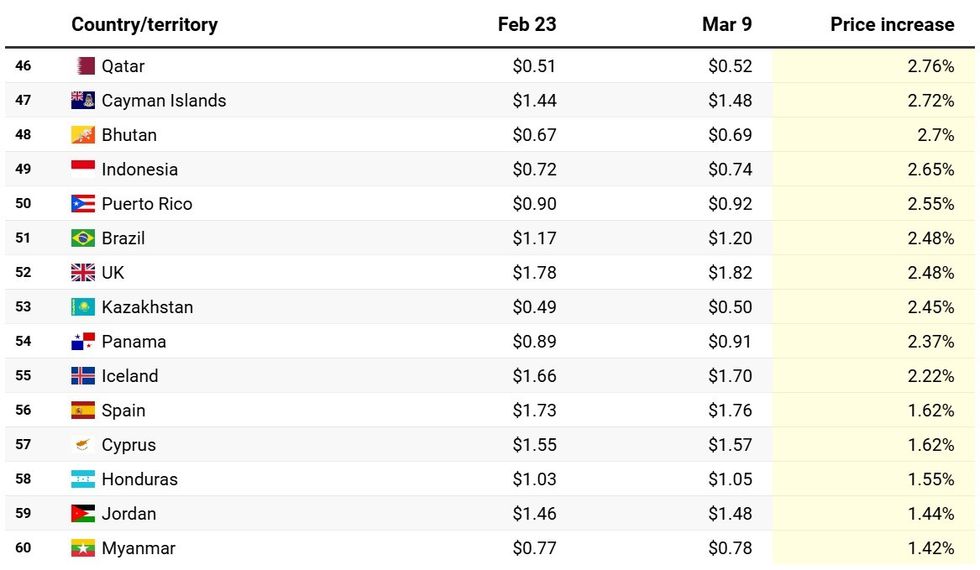Click the Bhutan flag icon
Image resolution: width=980 pixels, height=570 pixels.
[83, 135]
